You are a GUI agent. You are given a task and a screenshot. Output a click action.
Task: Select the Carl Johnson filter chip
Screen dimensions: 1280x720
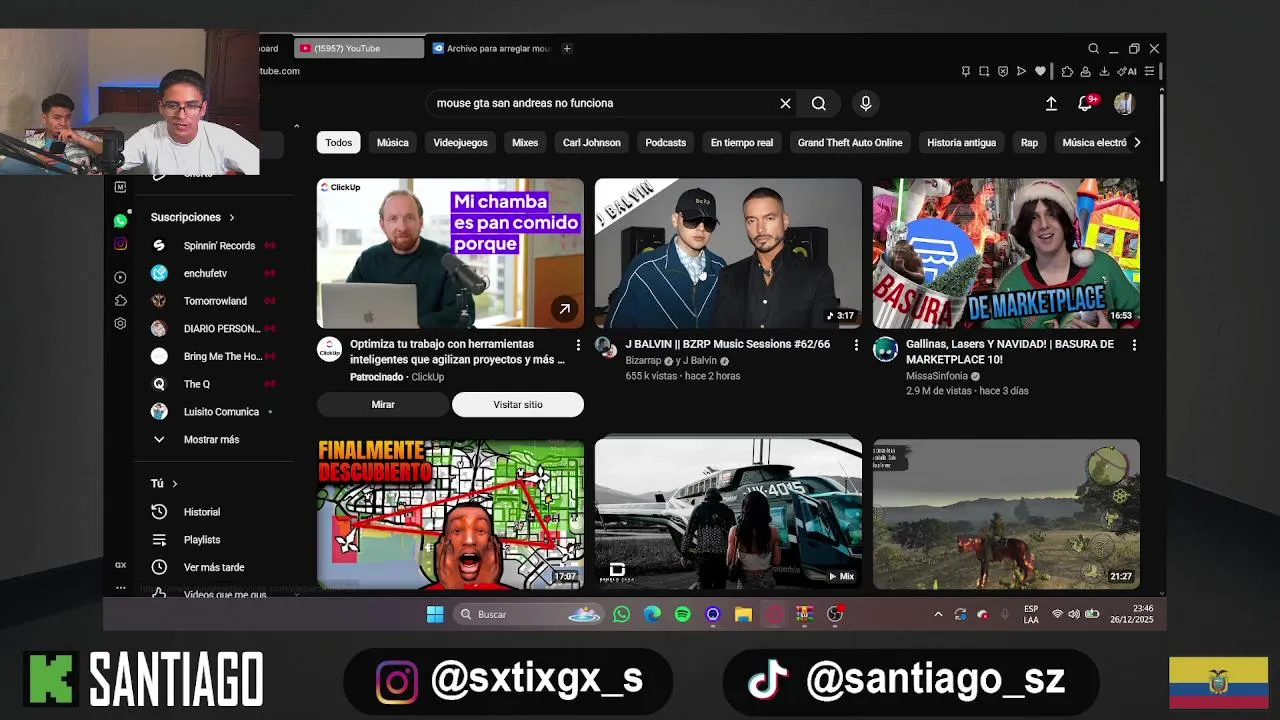point(592,143)
